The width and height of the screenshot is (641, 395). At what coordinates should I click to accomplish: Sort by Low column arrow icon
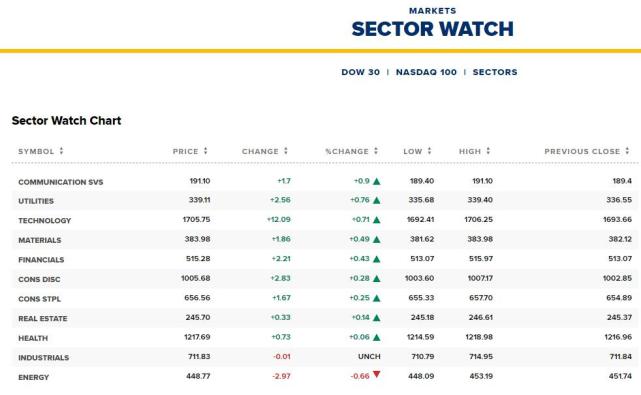tap(429, 151)
